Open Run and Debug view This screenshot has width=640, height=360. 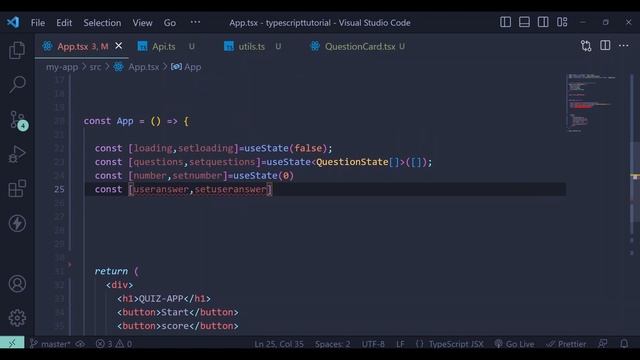click(17, 154)
